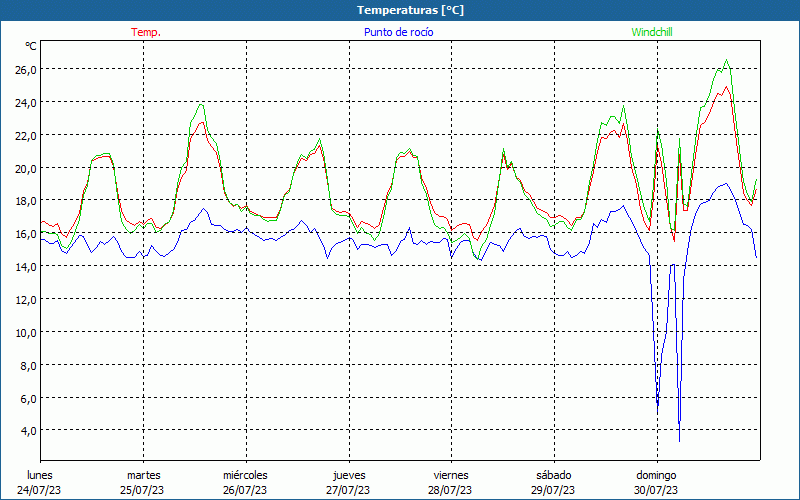Click the '26,0' y-axis value
800x500 pixels.
tap(26, 69)
